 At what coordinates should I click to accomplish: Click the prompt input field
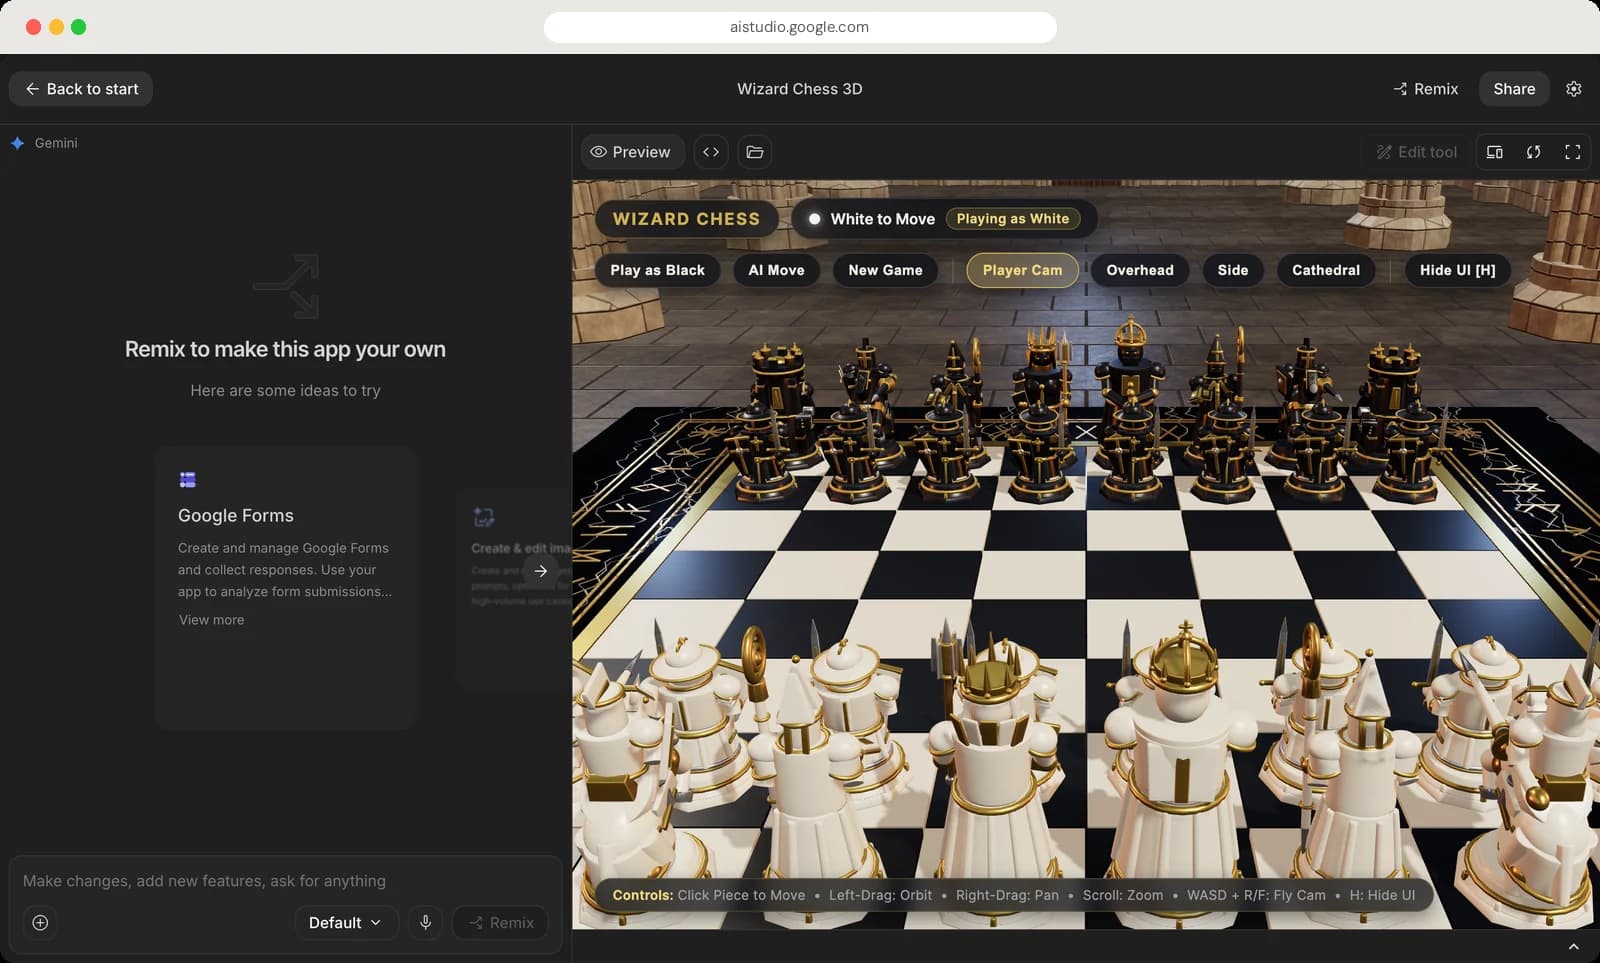(285, 881)
